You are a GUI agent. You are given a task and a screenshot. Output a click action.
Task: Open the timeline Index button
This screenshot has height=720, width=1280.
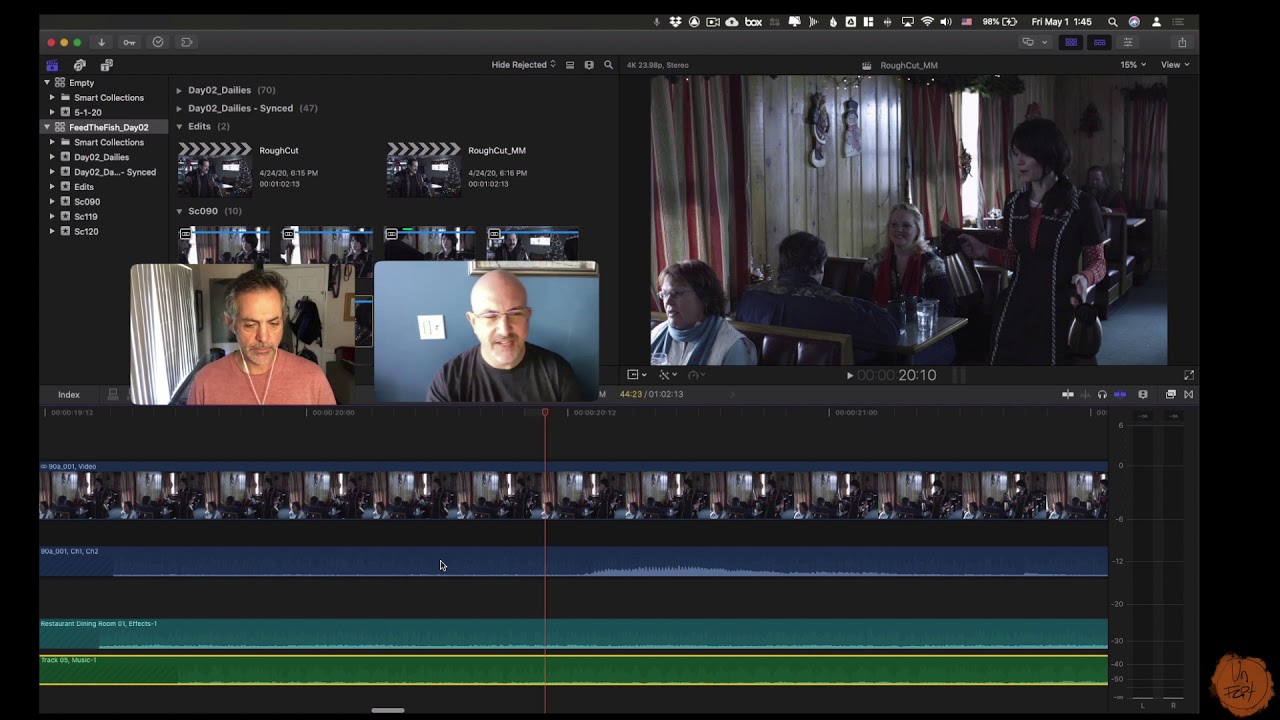coord(69,395)
